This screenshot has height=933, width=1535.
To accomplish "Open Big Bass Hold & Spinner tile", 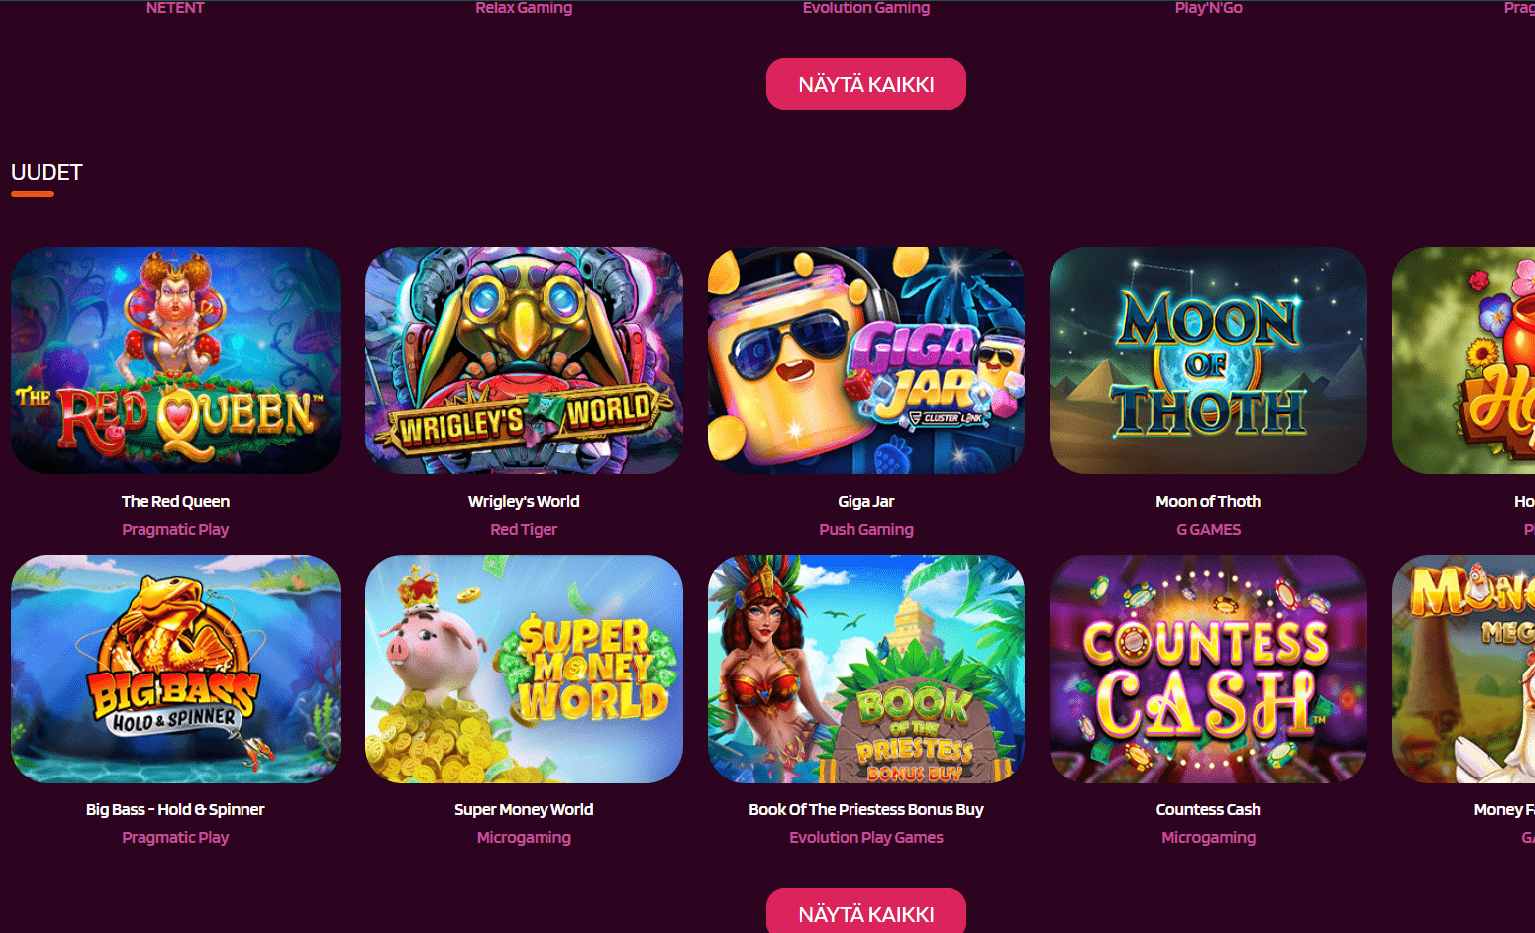I will pos(176,669).
